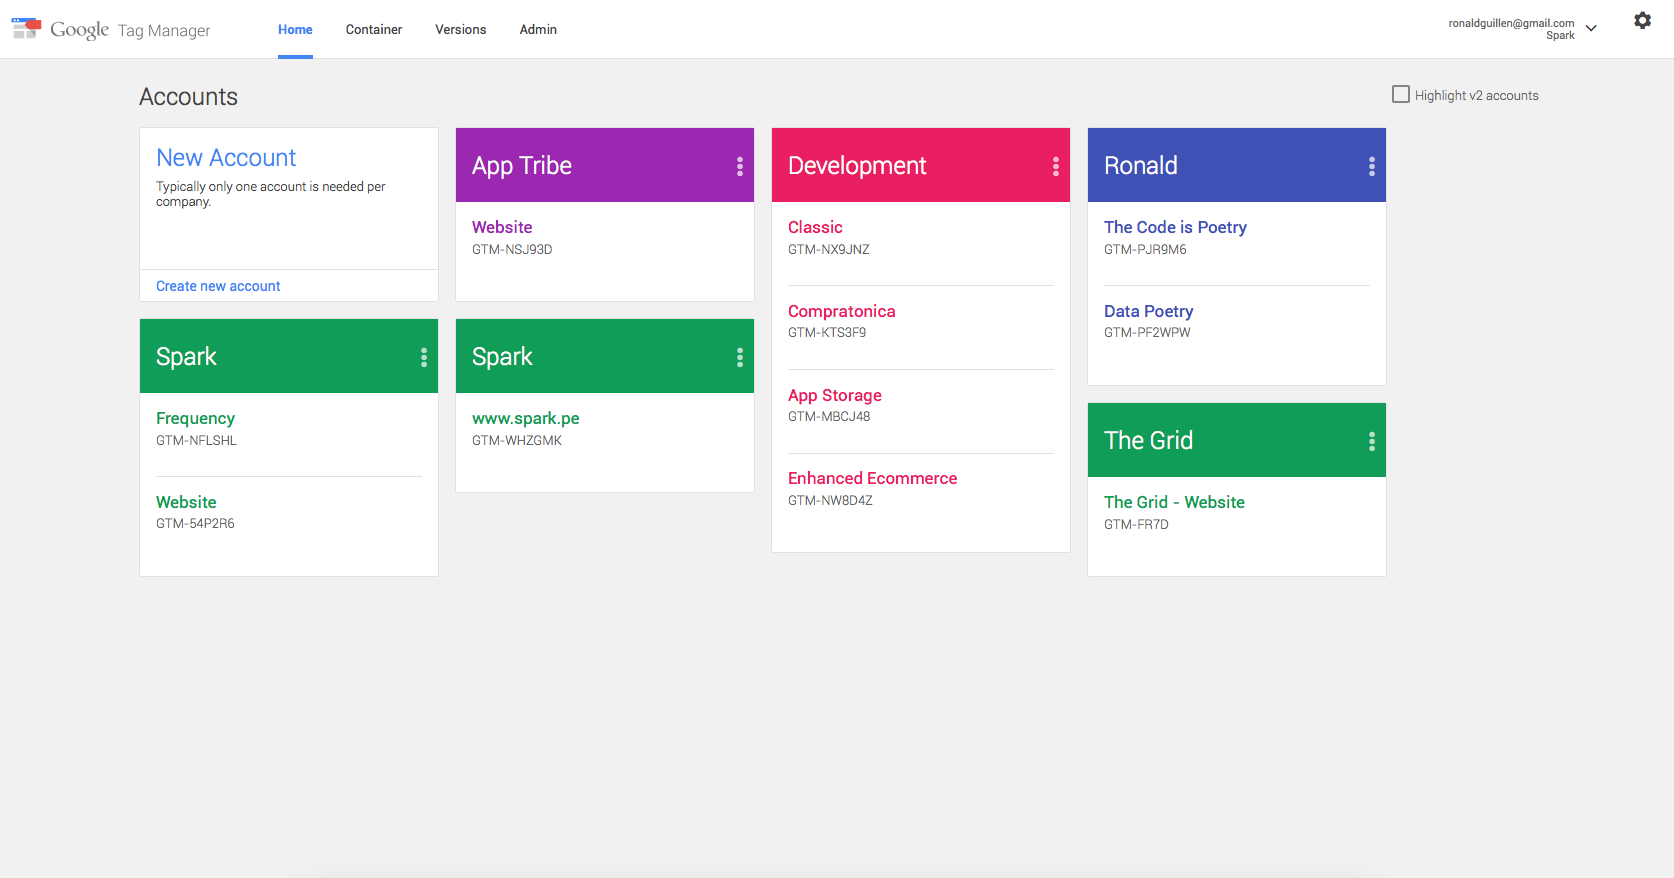
Task: Open The Code is Poetry container
Action: [x=1175, y=227]
